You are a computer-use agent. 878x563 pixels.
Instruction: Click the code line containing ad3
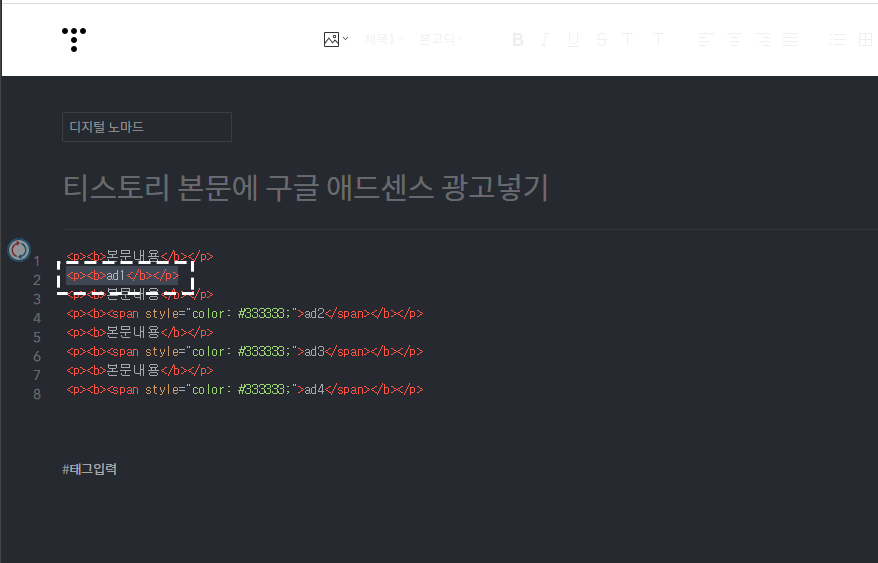click(x=245, y=352)
